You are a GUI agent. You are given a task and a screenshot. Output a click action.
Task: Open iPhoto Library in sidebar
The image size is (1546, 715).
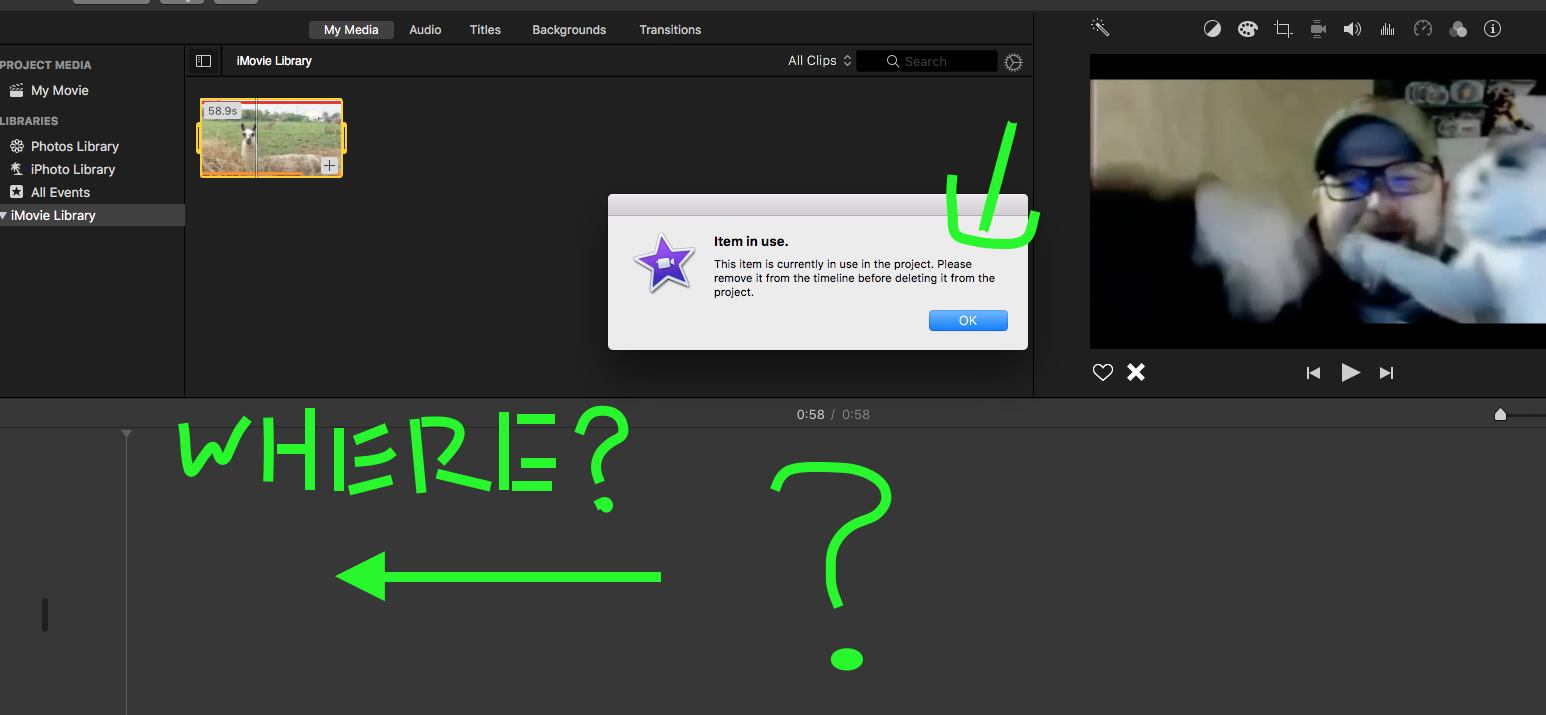(x=73, y=169)
